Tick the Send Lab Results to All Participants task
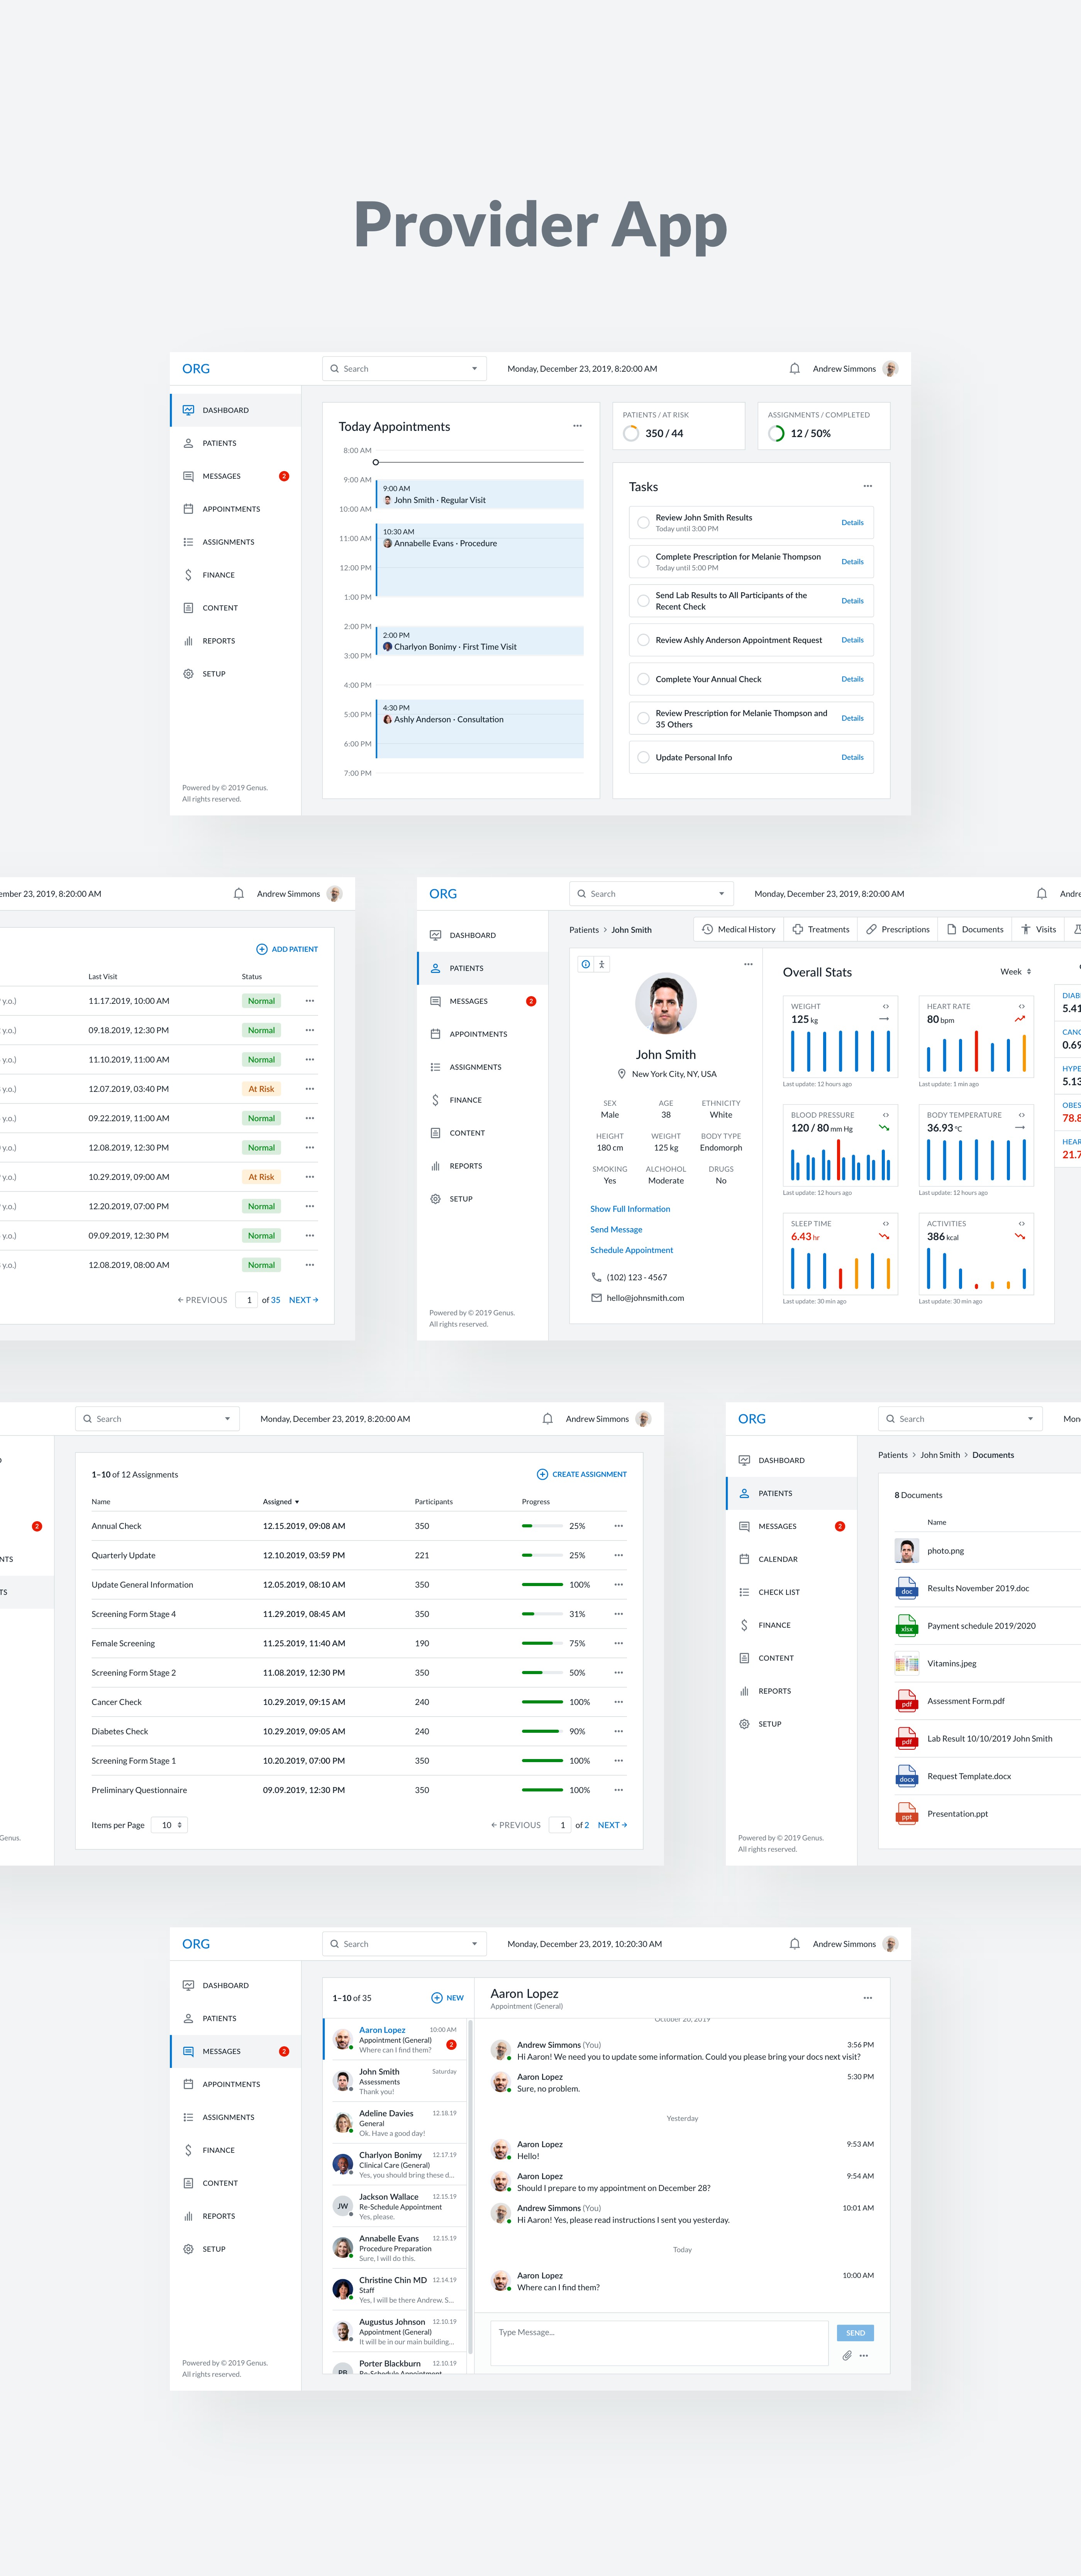 coord(643,601)
